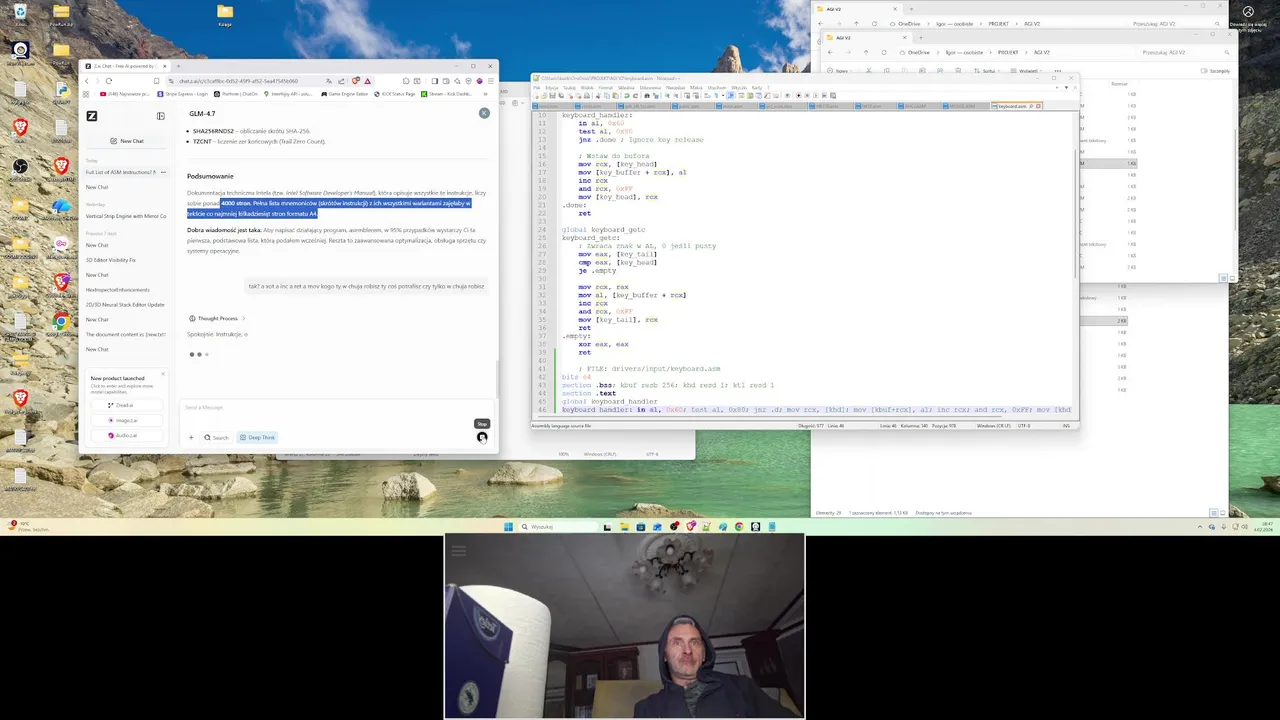Click the Wyszukaj taskbar search box

560,526
